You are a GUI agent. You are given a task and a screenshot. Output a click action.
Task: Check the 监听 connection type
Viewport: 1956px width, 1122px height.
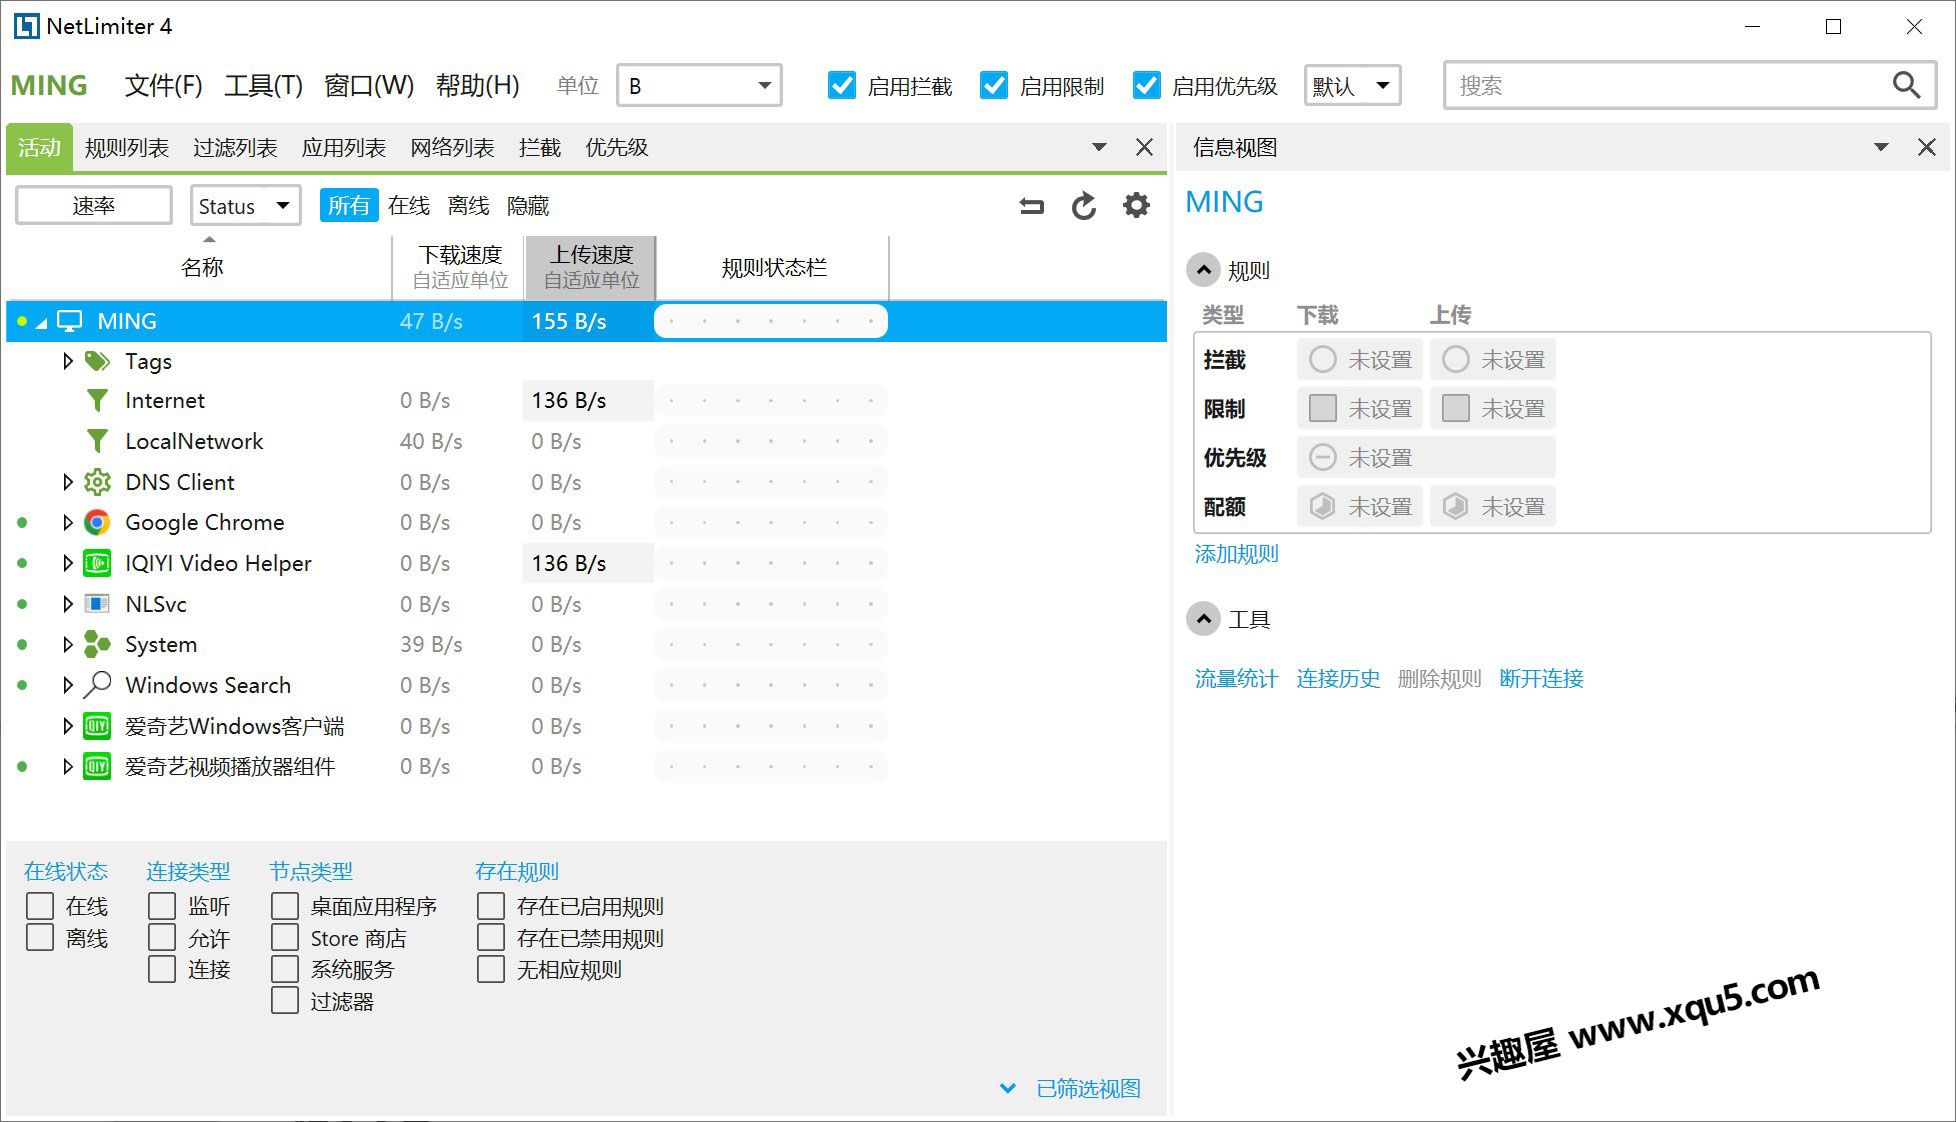coord(162,906)
